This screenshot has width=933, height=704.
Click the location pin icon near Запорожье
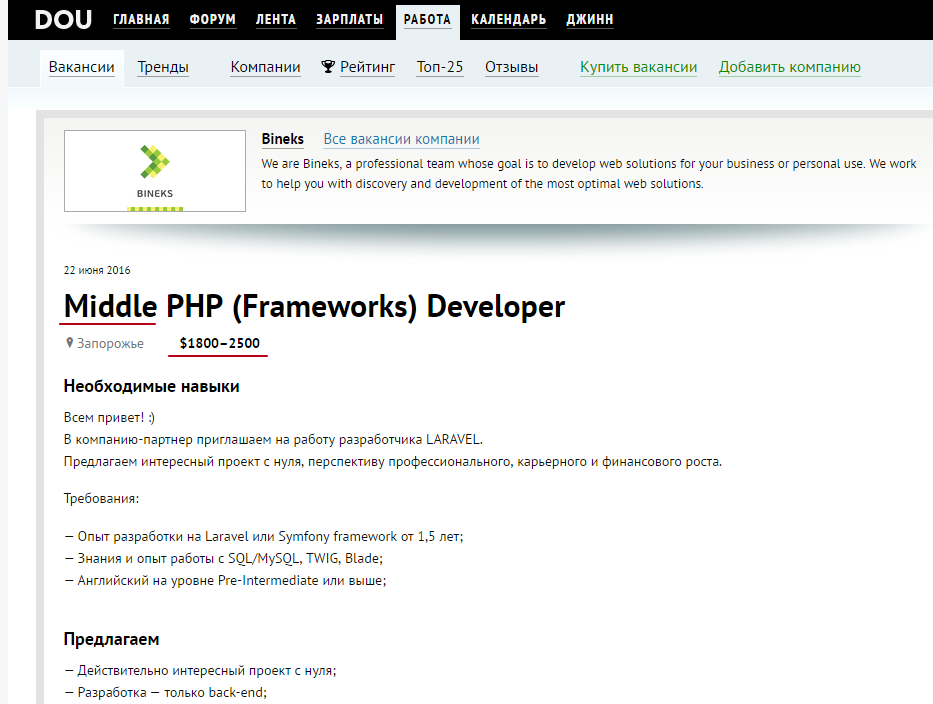click(70, 343)
